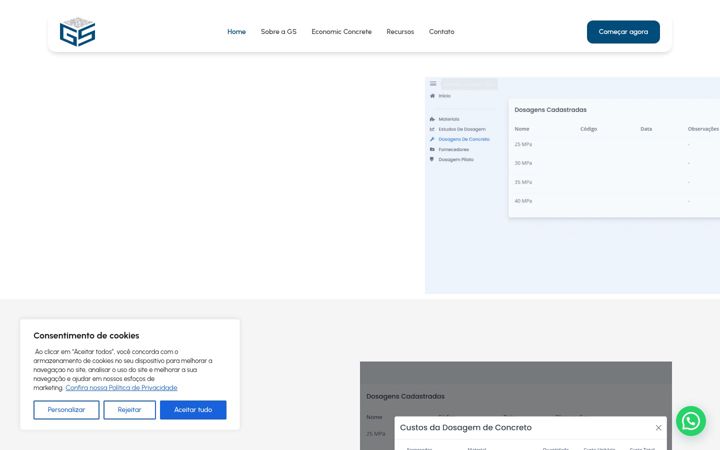Click the GS logo in the header

tap(78, 32)
